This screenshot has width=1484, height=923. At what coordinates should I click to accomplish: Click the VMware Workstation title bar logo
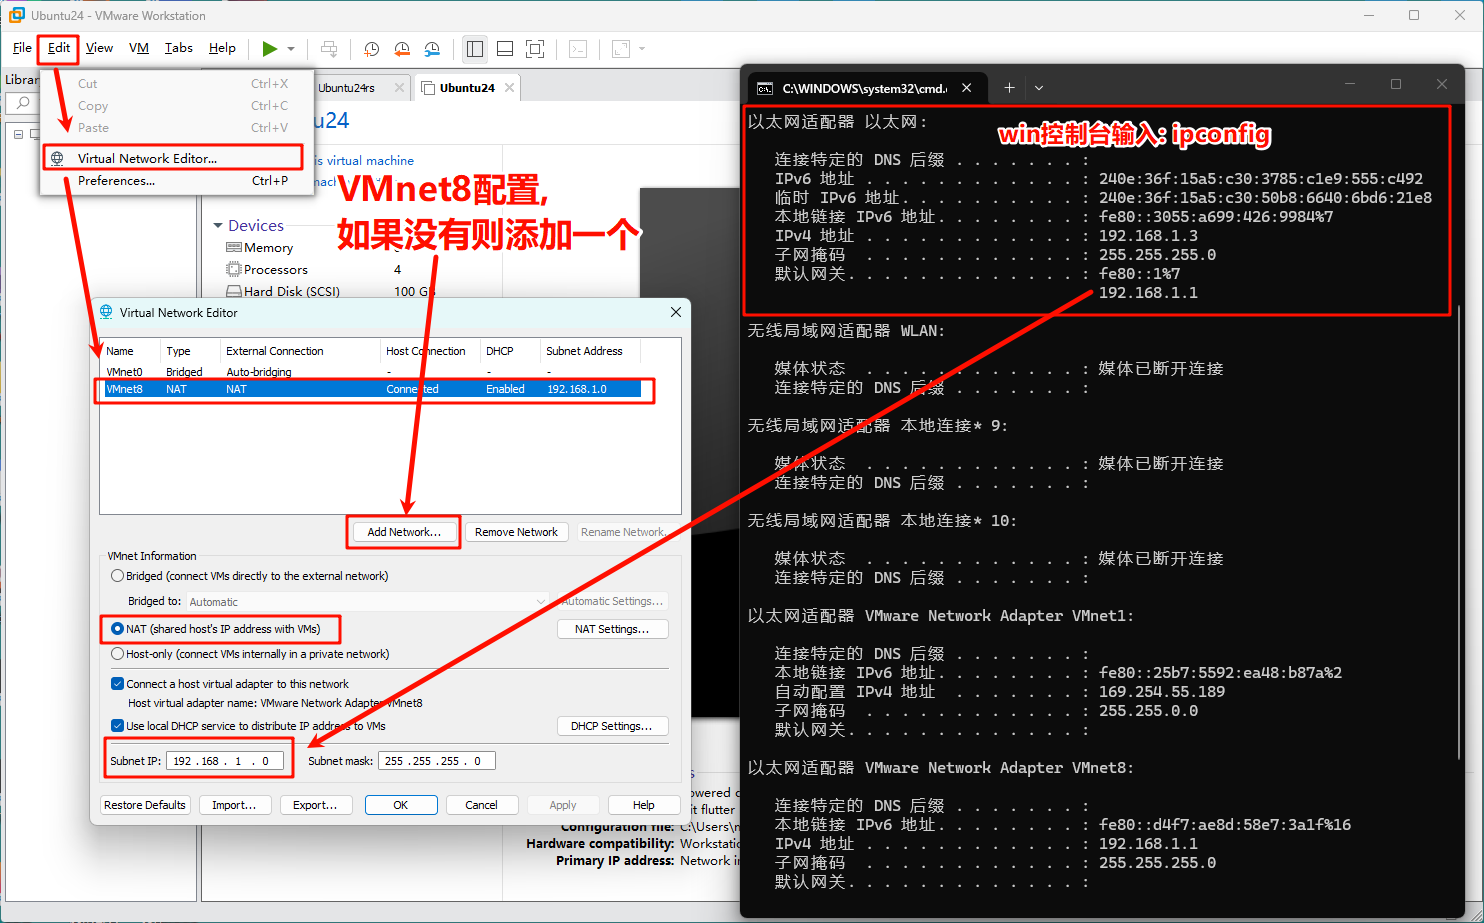coord(16,15)
